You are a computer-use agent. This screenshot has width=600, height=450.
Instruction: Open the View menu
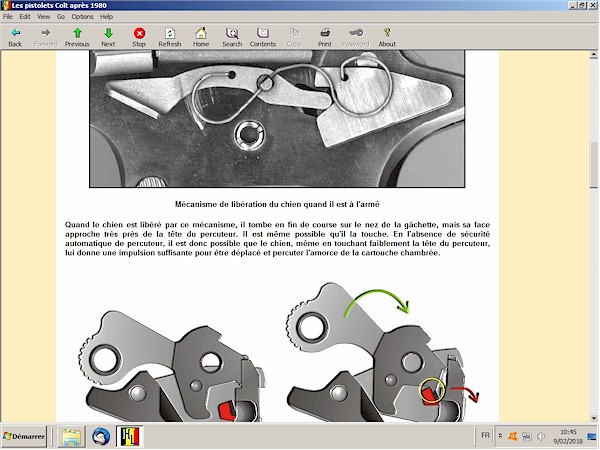[45, 17]
